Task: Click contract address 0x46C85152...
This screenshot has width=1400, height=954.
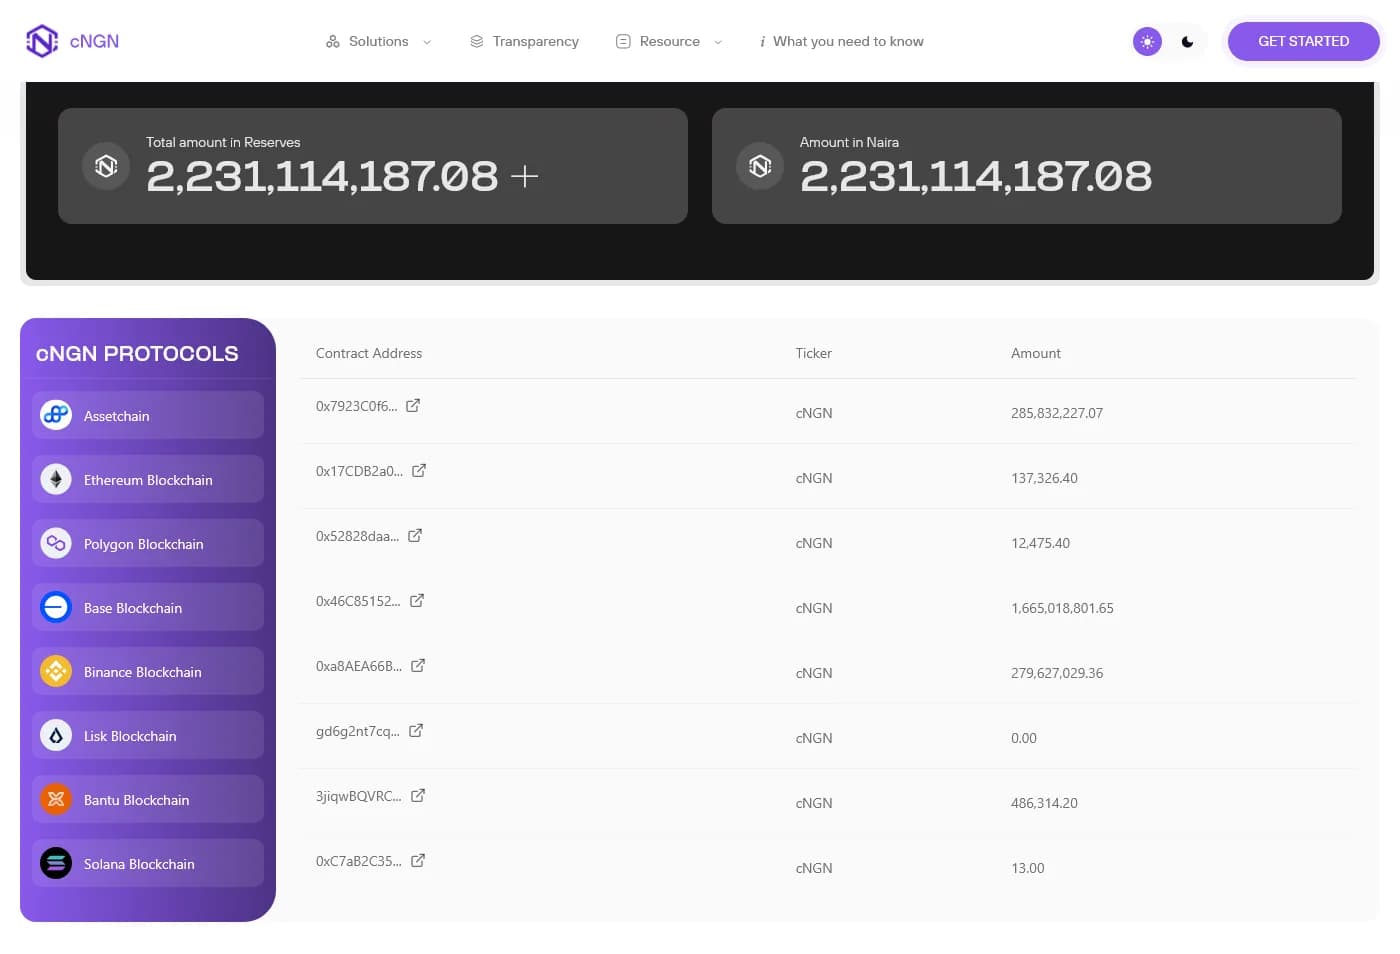Action: [358, 601]
